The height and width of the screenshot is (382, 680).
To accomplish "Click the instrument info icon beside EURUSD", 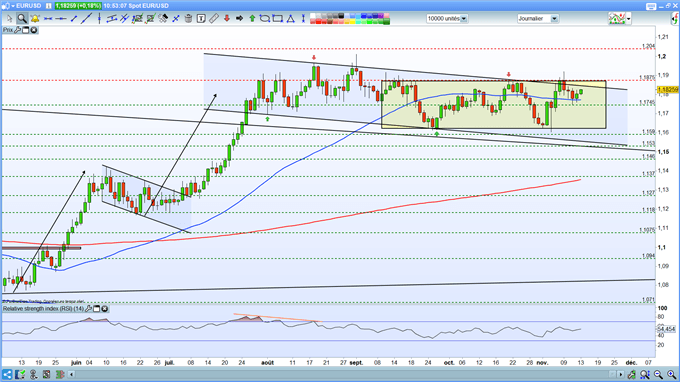I will (x=49, y=6).
